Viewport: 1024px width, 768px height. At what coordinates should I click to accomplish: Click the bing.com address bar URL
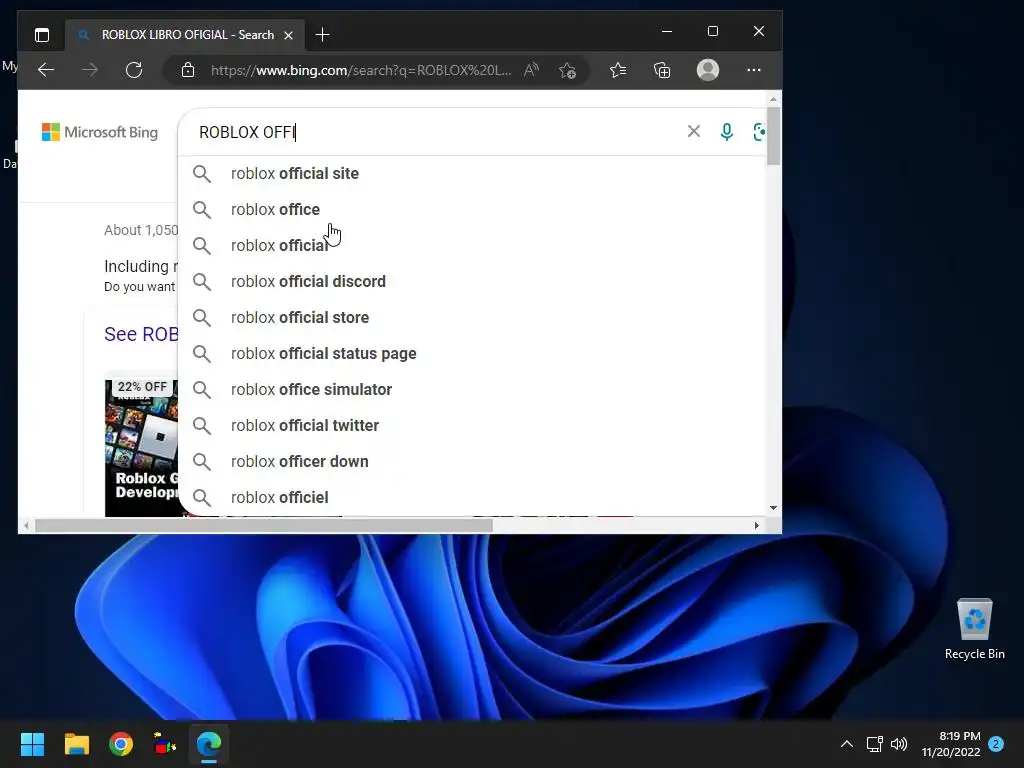(360, 70)
